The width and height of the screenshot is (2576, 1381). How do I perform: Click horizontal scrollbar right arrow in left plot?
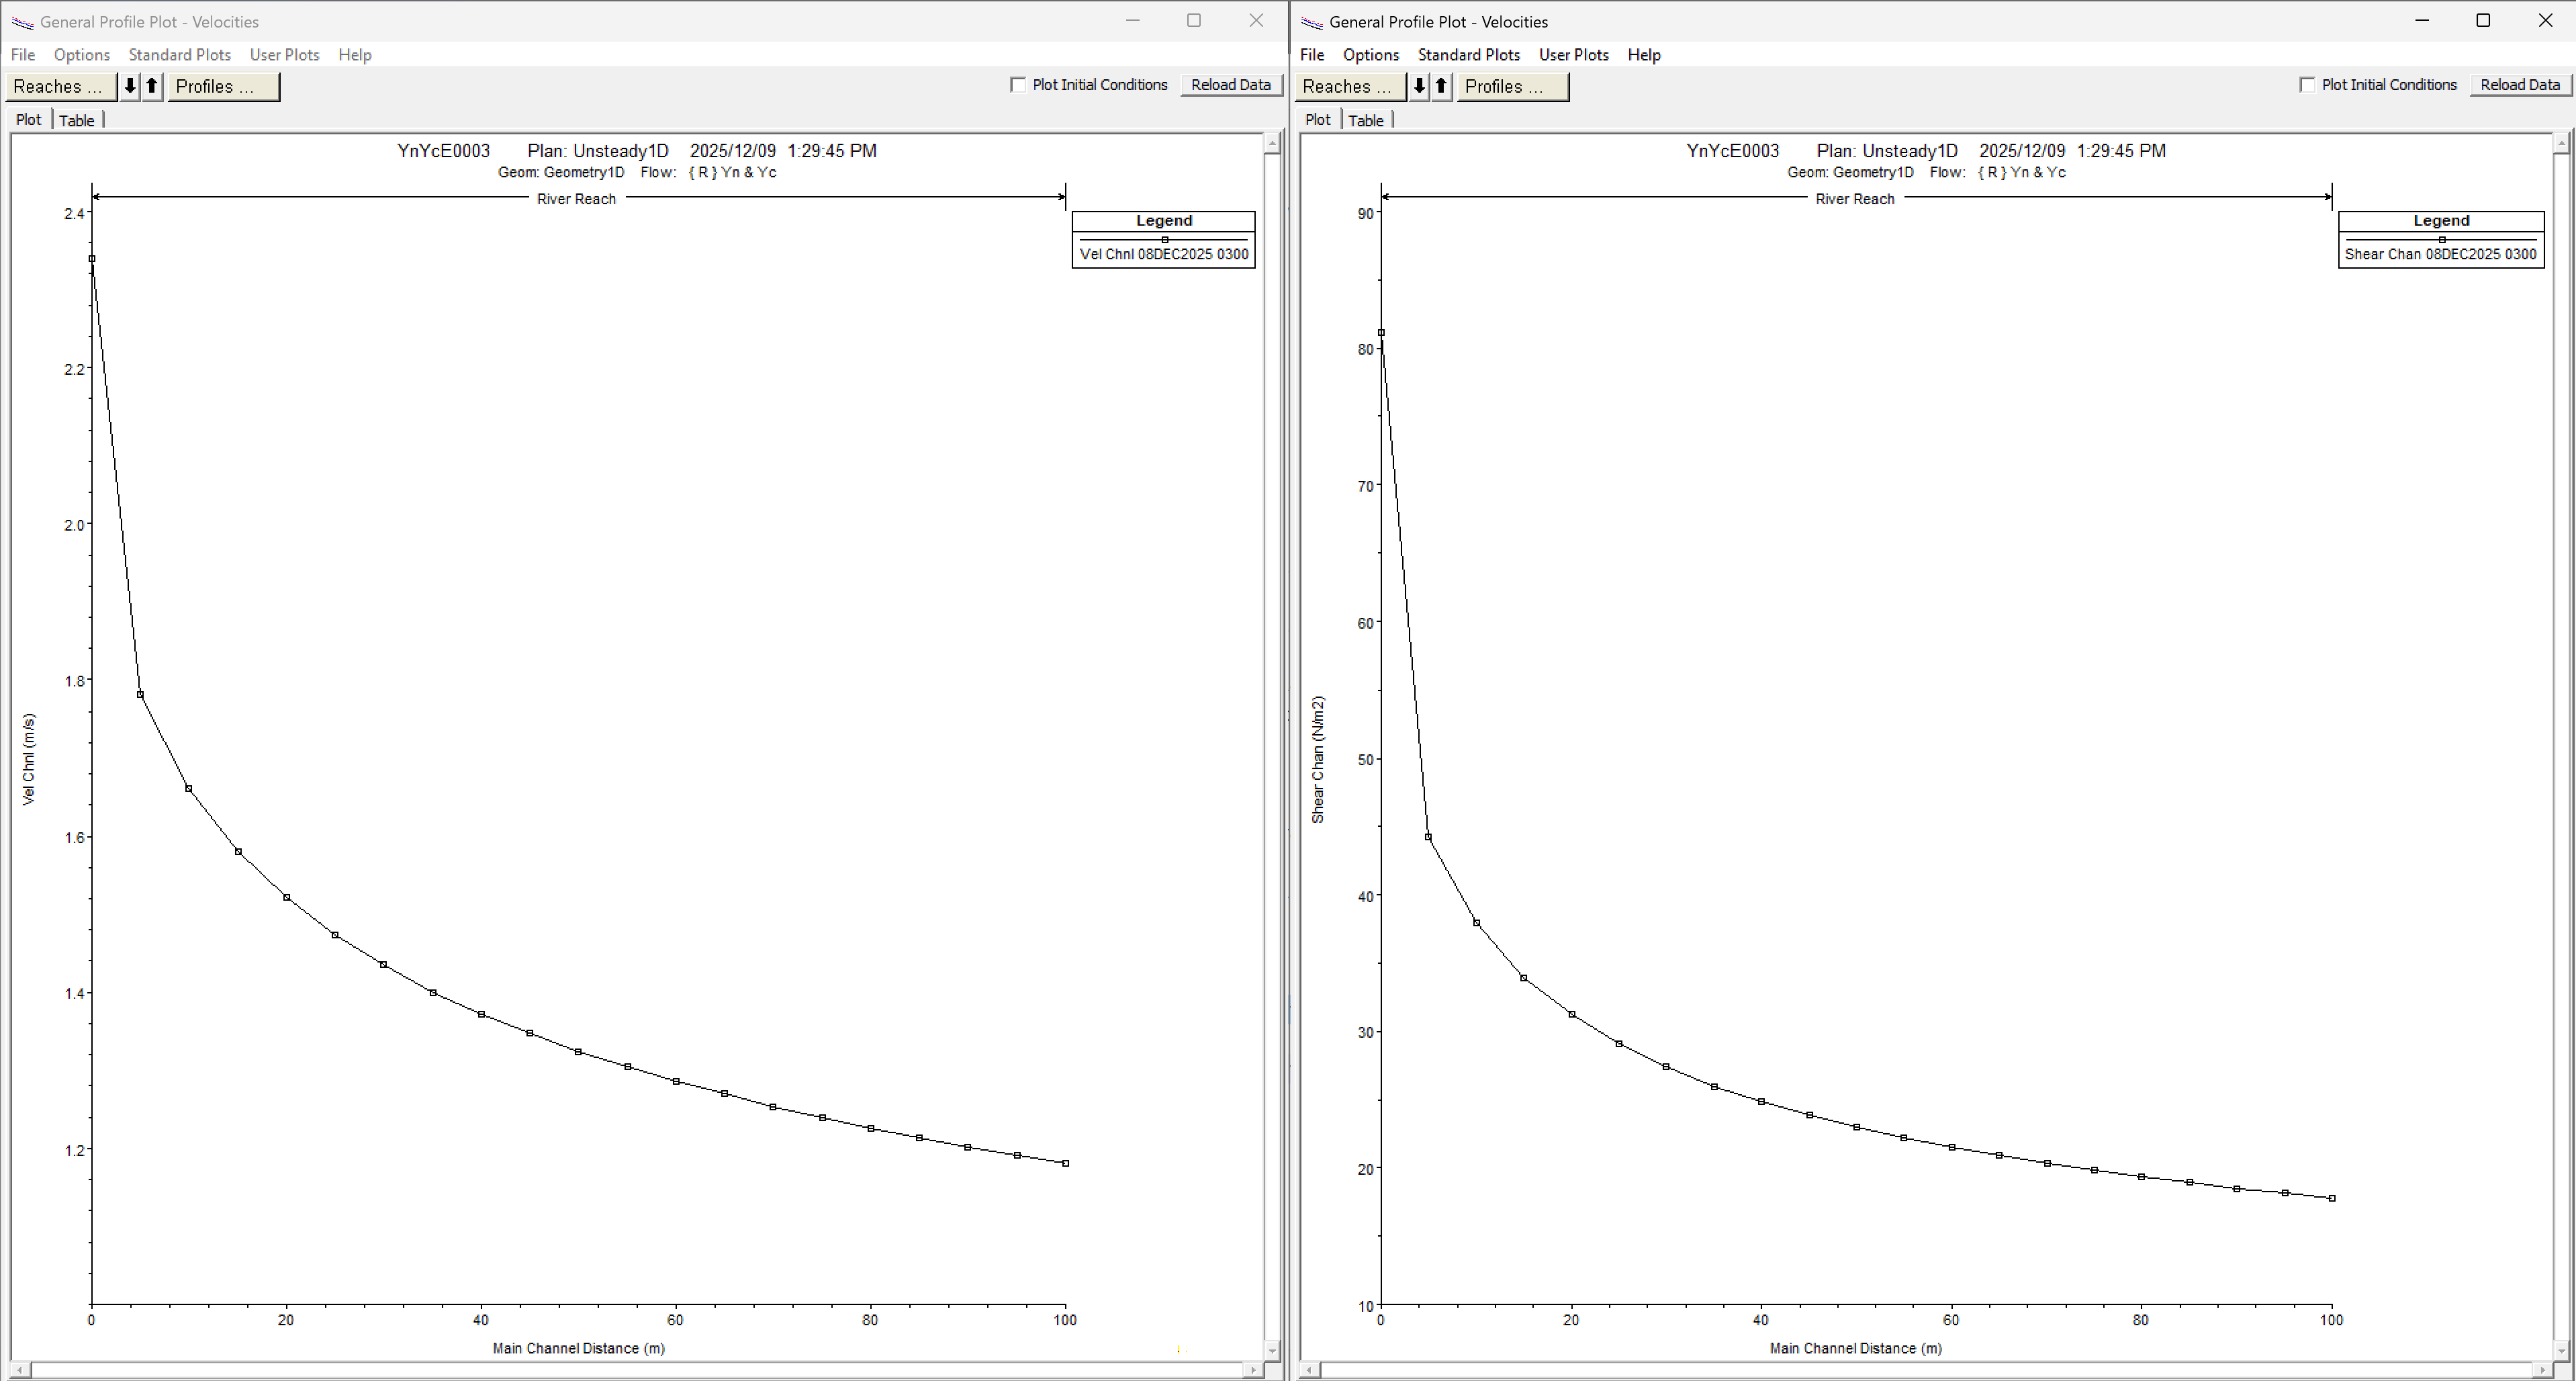(1254, 1370)
